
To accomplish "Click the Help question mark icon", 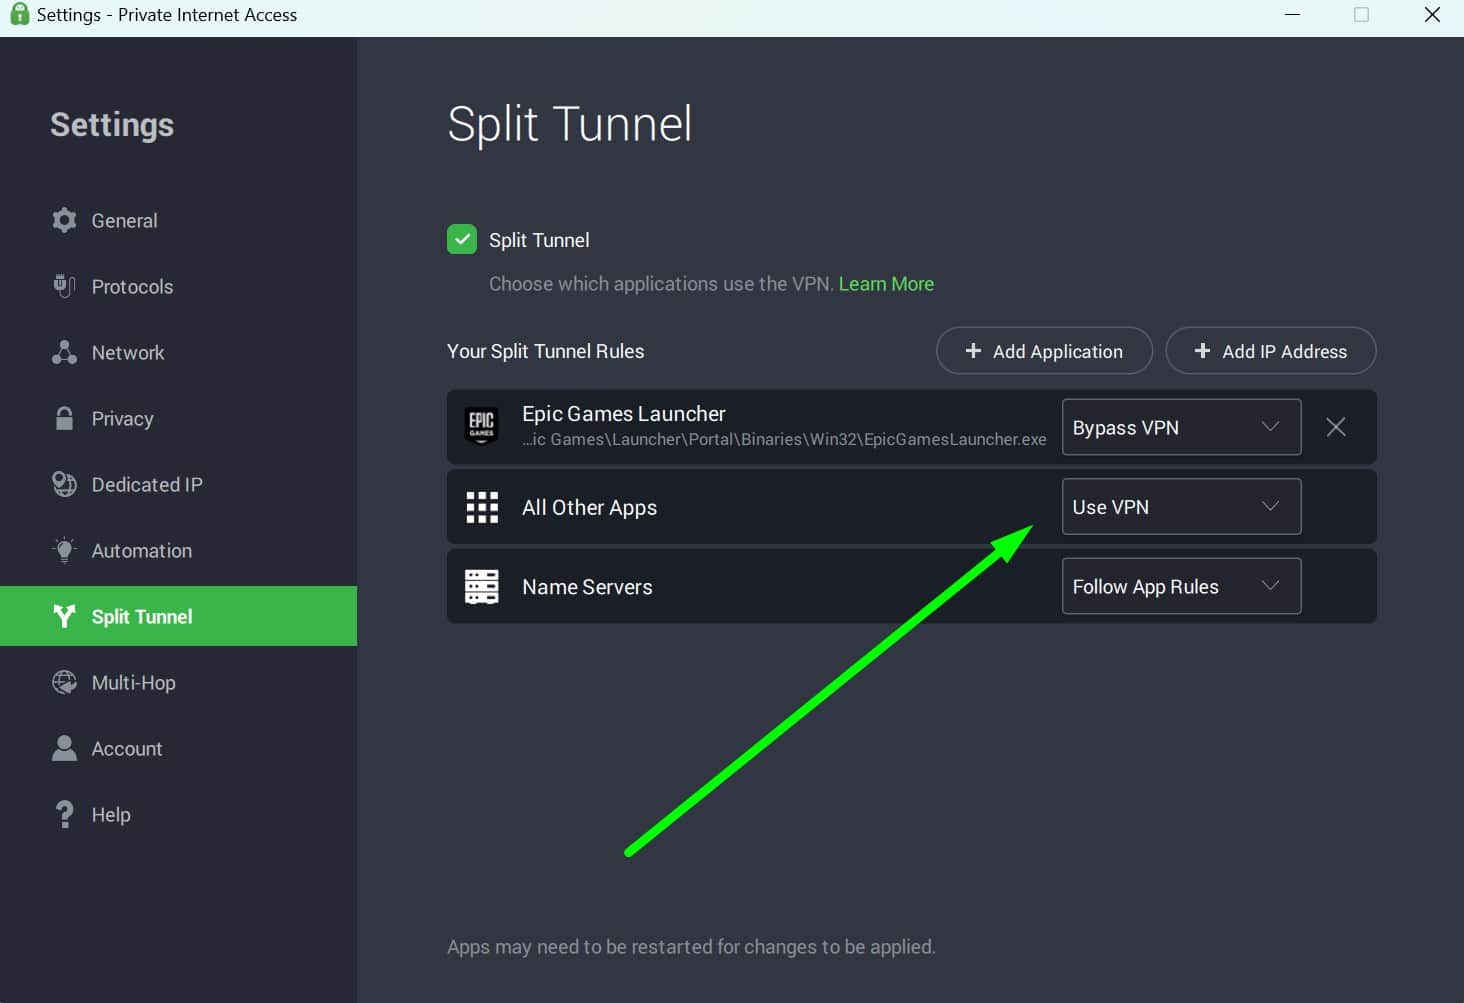I will coord(65,814).
